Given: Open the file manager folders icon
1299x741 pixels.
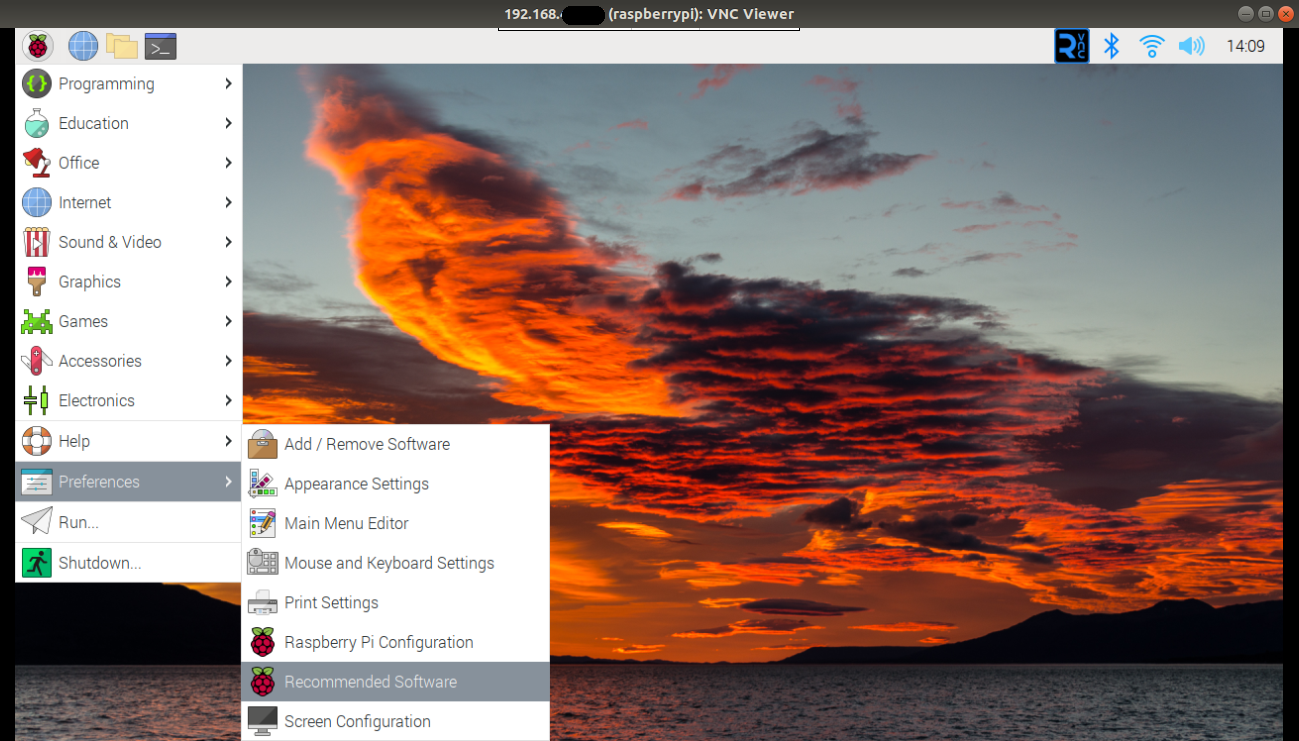Looking at the screenshot, I should (121, 46).
